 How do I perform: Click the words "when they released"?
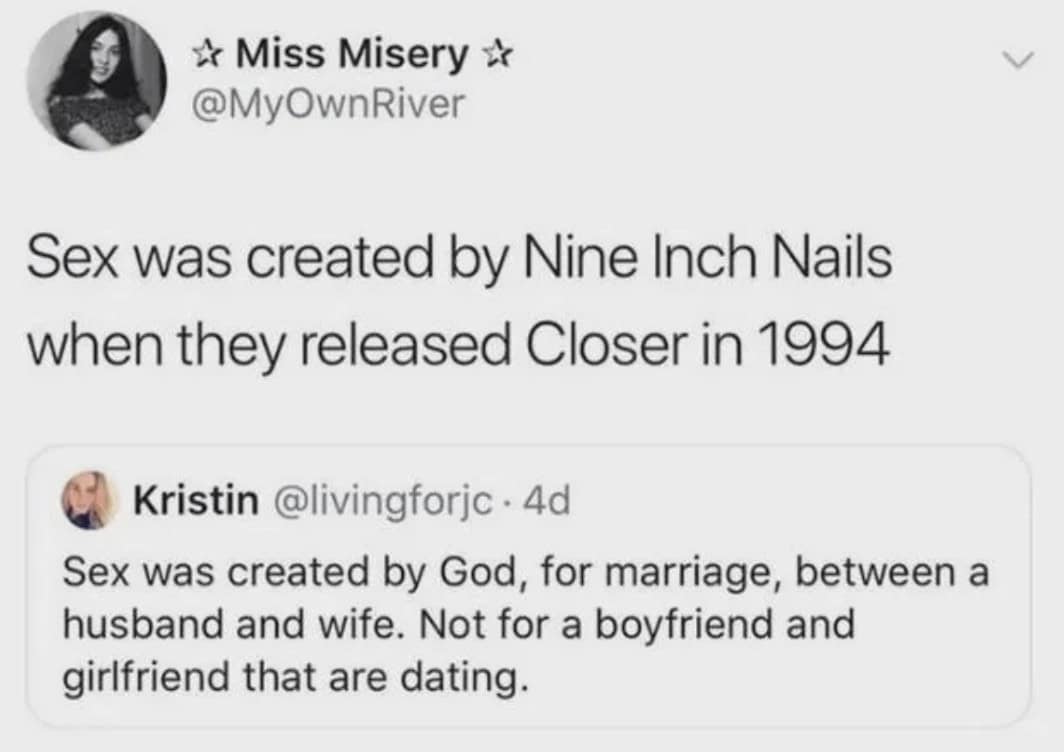click(x=251, y=345)
